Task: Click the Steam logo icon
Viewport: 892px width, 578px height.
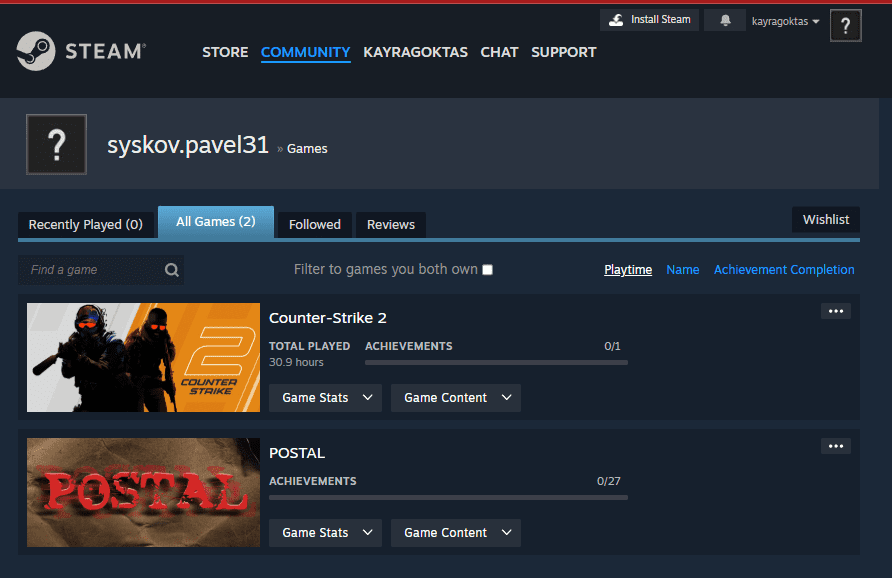Action: 36,51
